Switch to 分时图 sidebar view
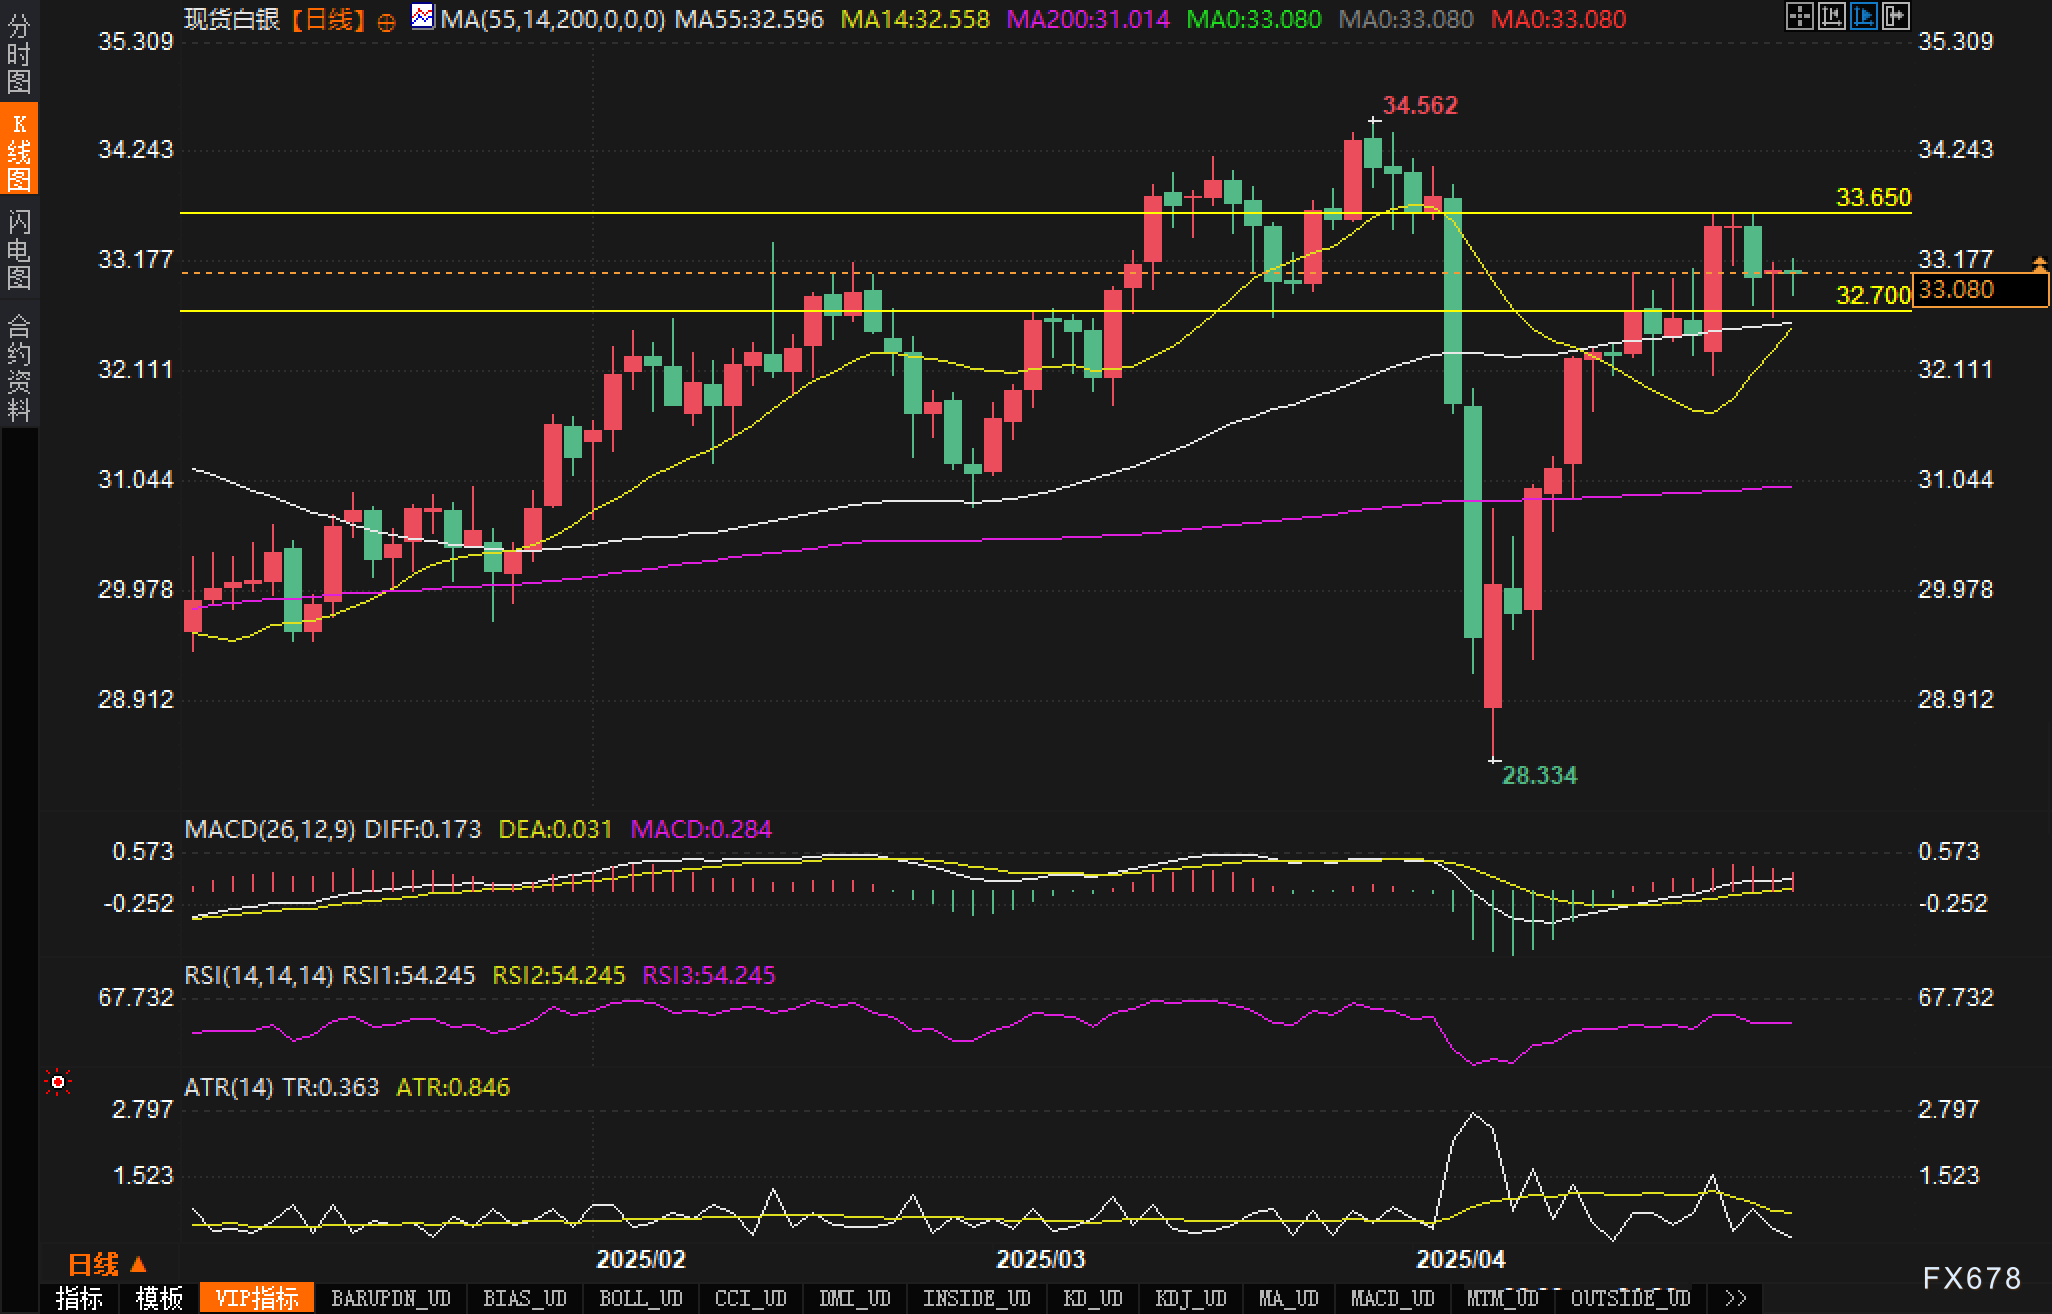Screen dimensions: 2052x1314 coord(19,54)
